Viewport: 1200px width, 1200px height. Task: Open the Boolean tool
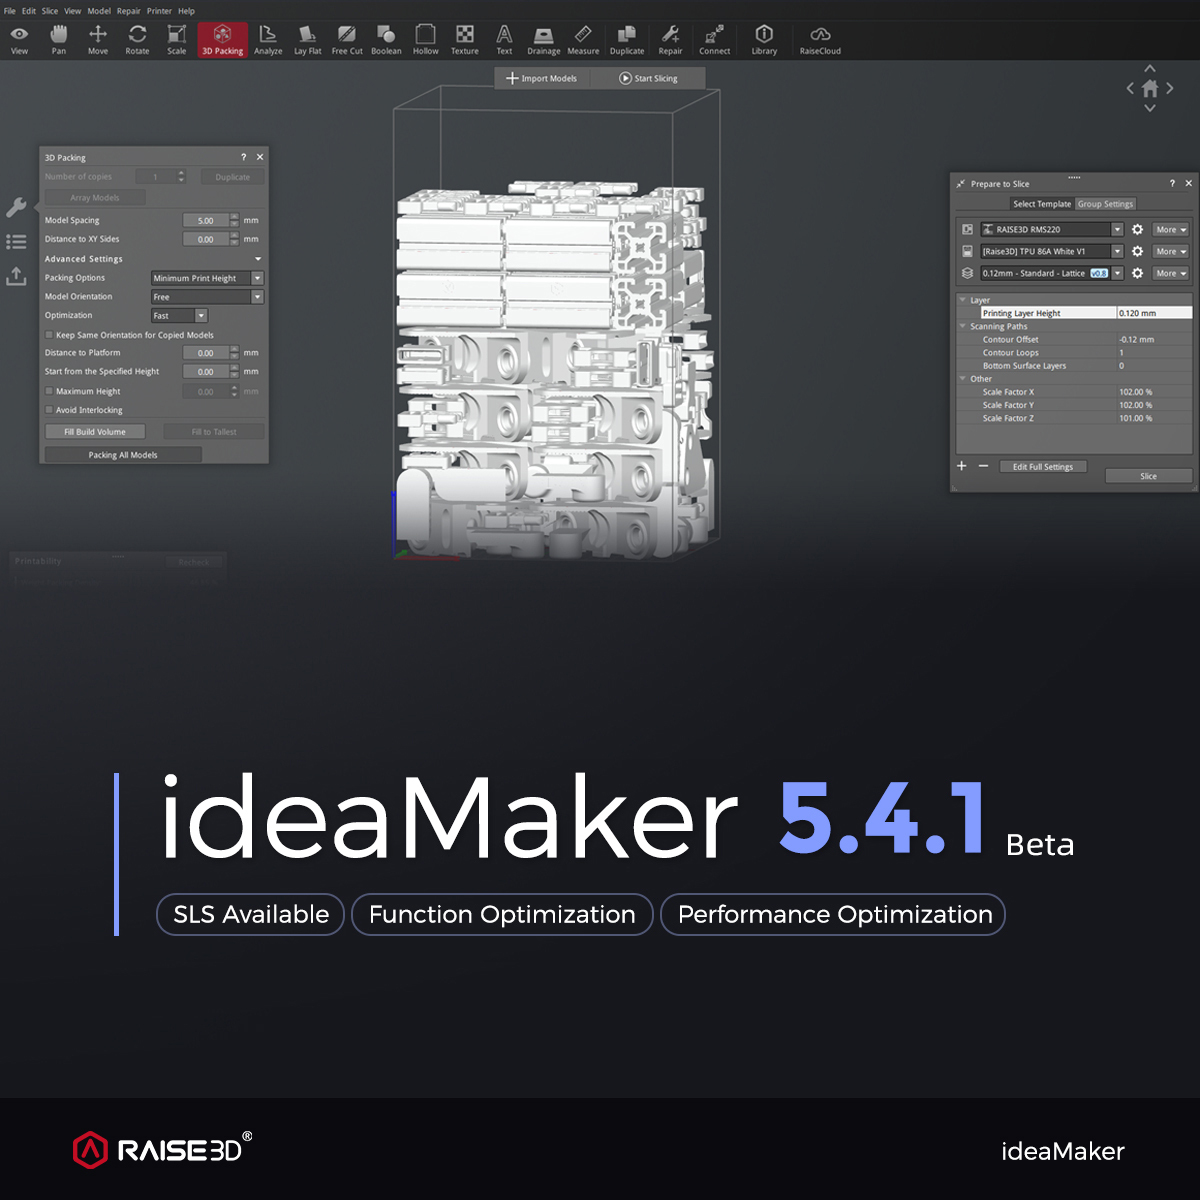(x=386, y=40)
